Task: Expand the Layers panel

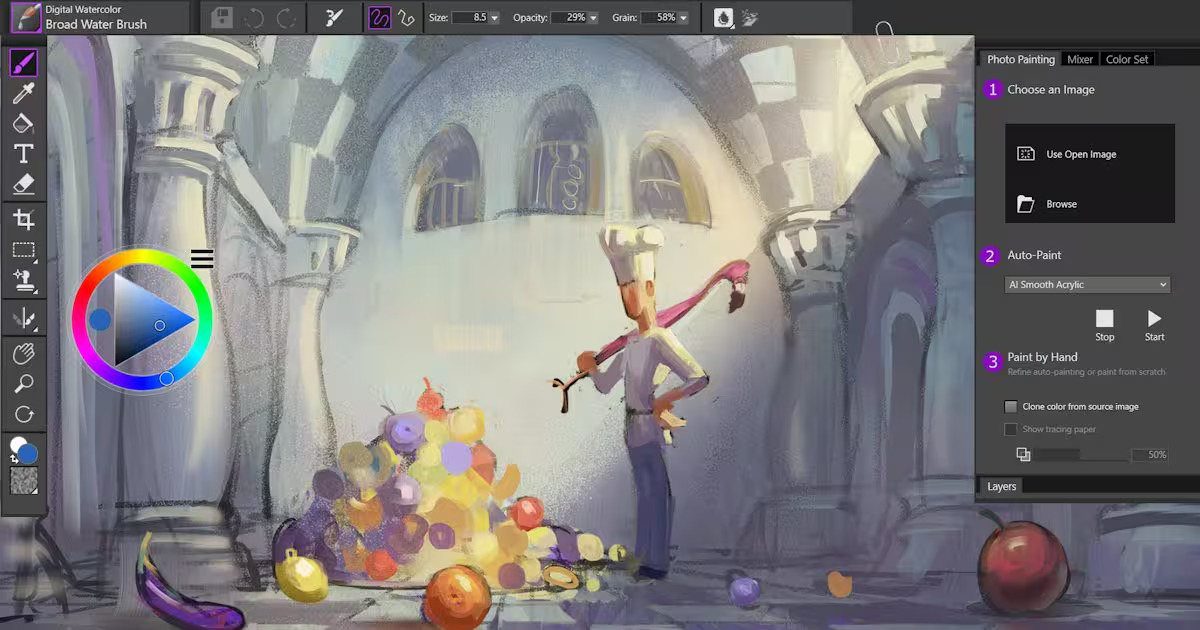Action: [x=1001, y=486]
